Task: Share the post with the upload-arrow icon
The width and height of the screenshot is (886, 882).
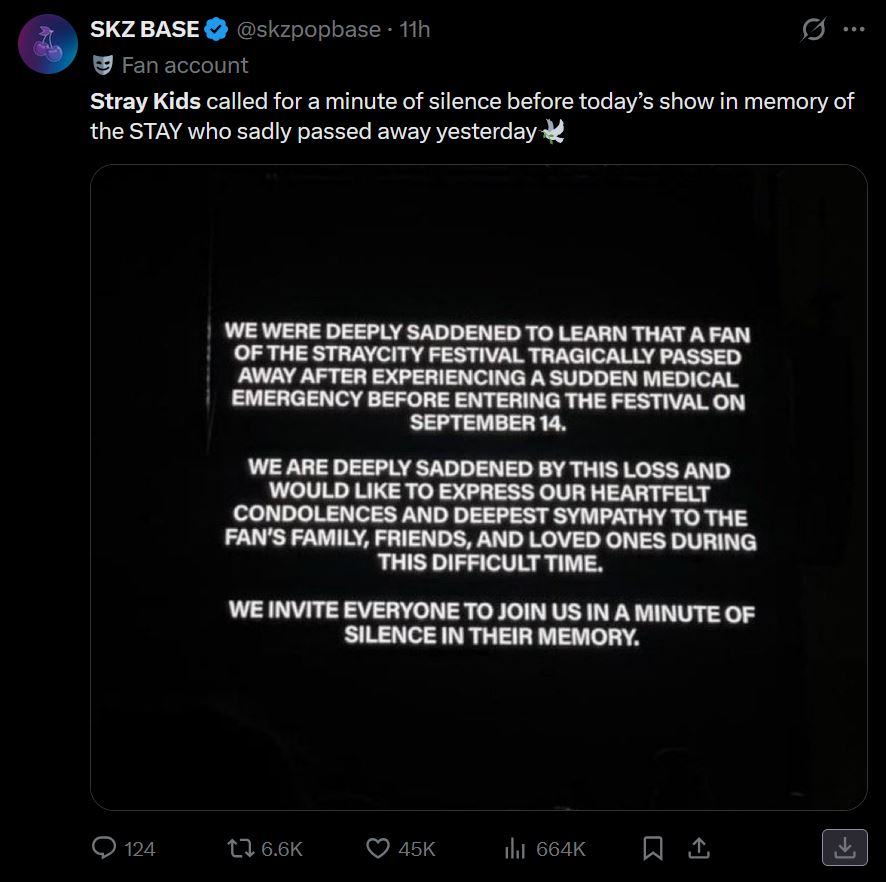Action: [x=699, y=848]
